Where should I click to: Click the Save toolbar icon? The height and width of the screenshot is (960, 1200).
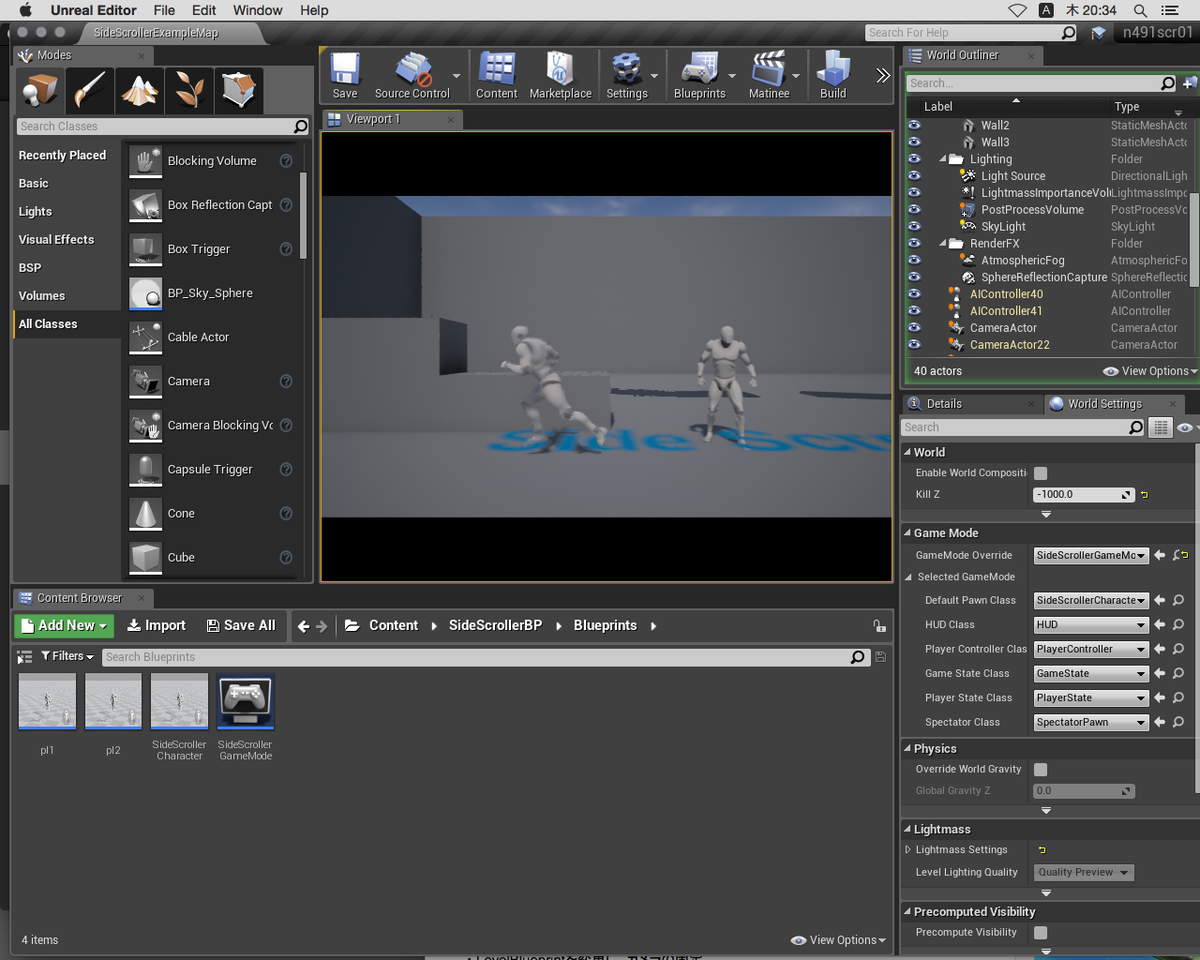(x=345, y=76)
